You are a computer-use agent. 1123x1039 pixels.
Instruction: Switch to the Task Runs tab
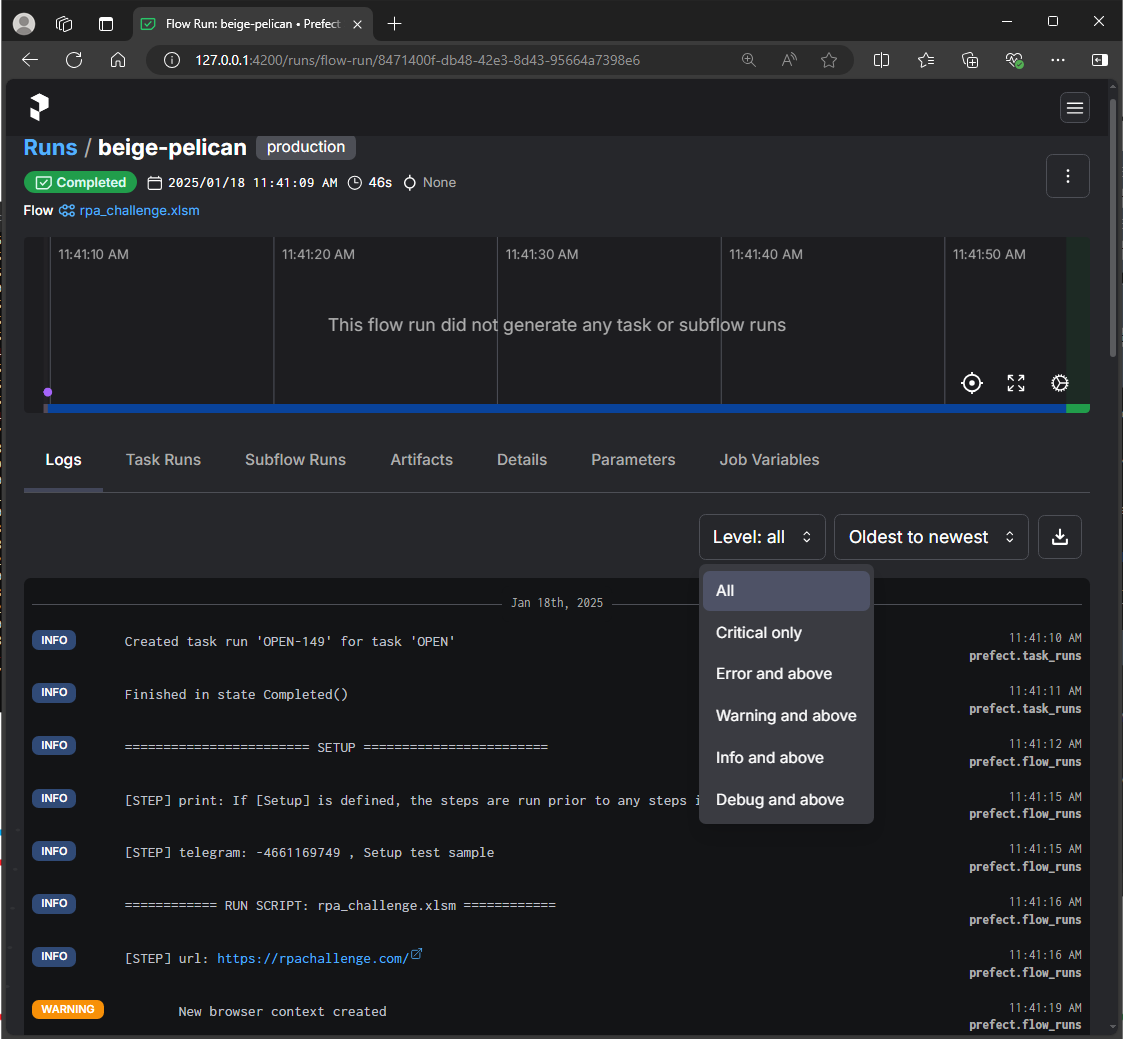pyautogui.click(x=163, y=460)
